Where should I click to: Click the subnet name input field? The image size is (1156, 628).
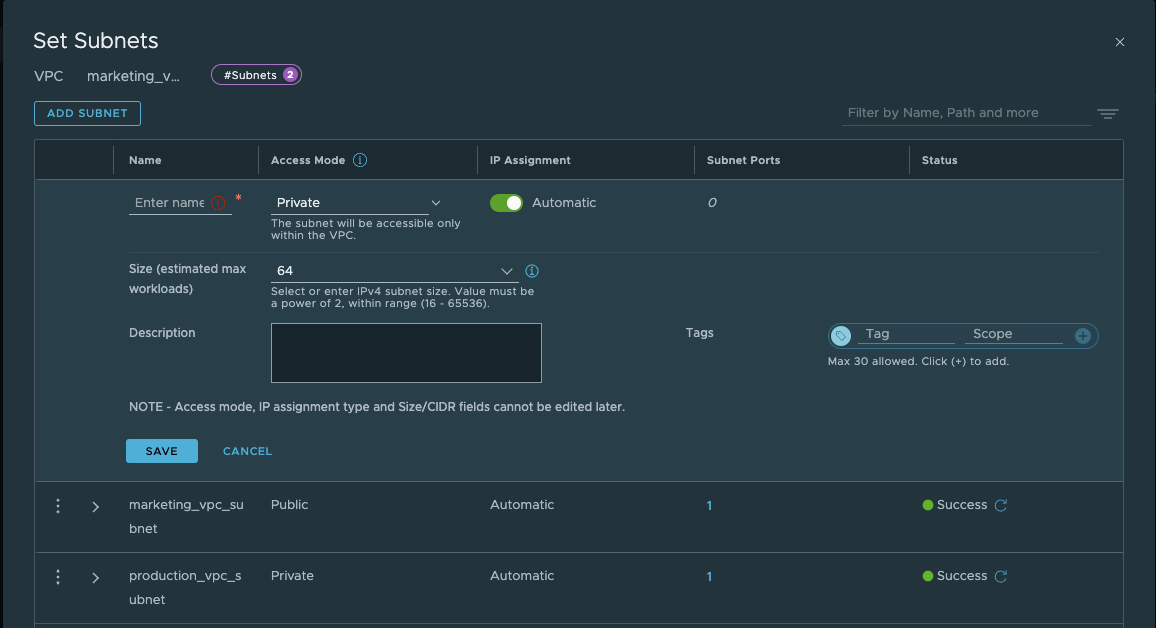point(168,203)
